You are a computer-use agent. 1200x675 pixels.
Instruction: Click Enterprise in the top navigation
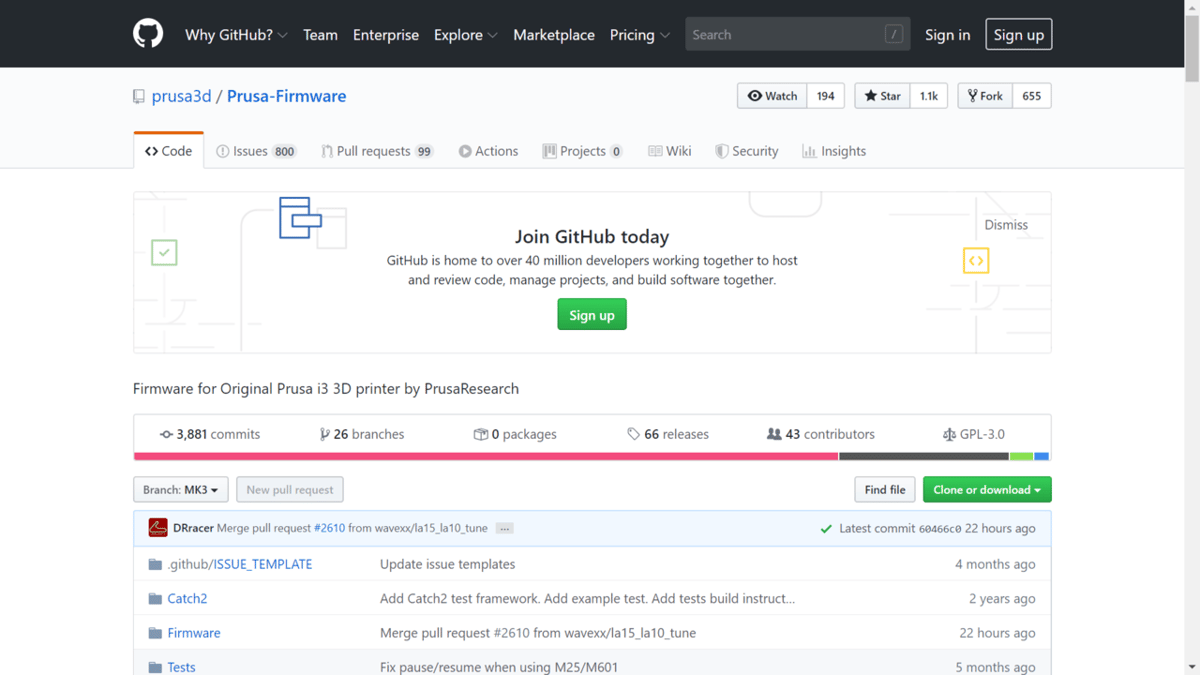click(x=386, y=34)
